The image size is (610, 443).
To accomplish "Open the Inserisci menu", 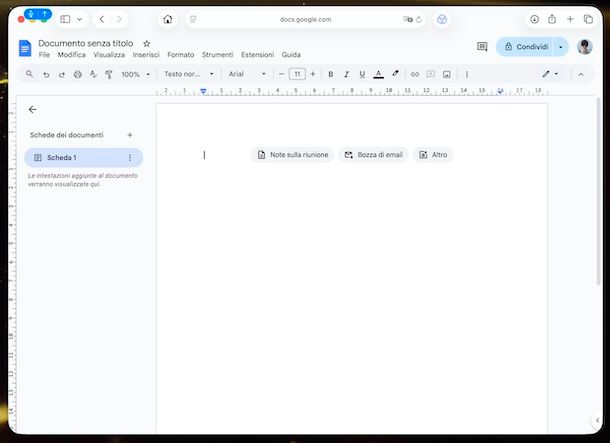I will coord(146,55).
